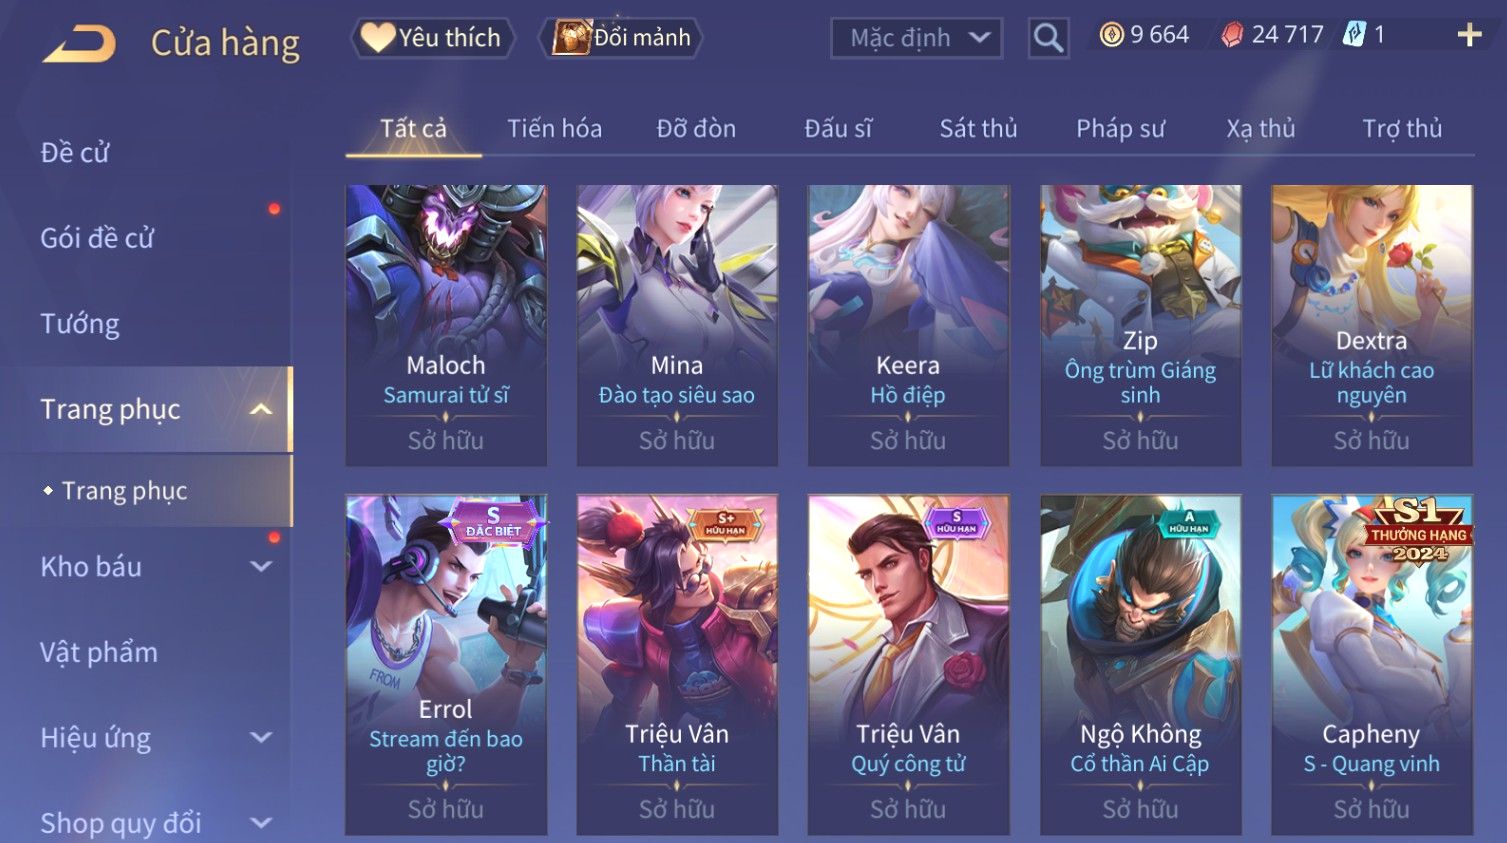The width and height of the screenshot is (1507, 843).
Task: Select the Maloch Samurai tử sĩ skin
Action: pos(446,325)
